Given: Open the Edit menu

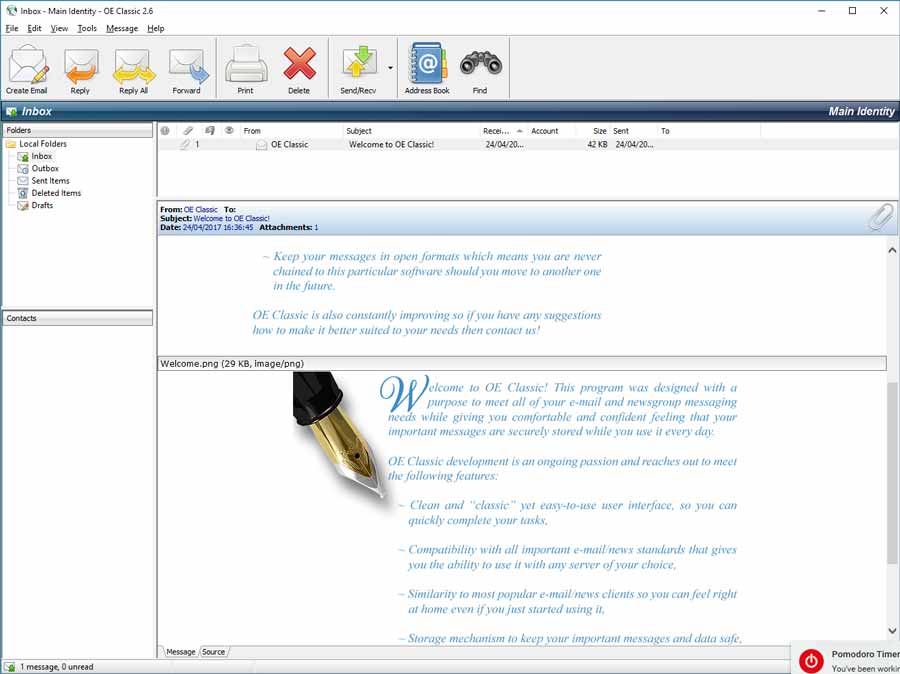Looking at the screenshot, I should point(34,28).
